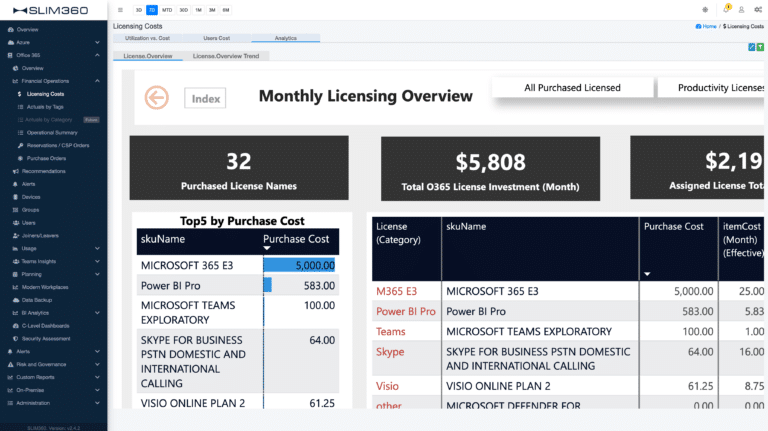Open the License.Overview Trend sub-tab
The height and width of the screenshot is (431, 768).
226,56
